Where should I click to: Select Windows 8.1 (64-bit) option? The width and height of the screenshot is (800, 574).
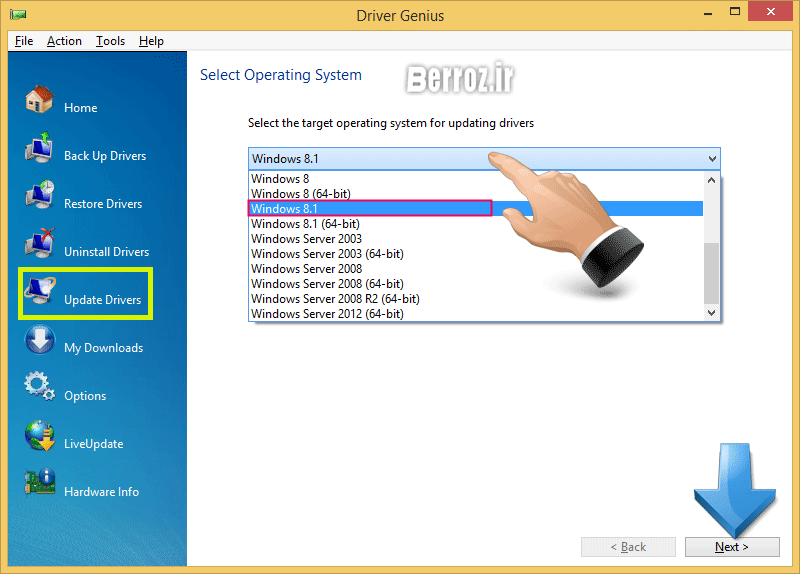476,224
